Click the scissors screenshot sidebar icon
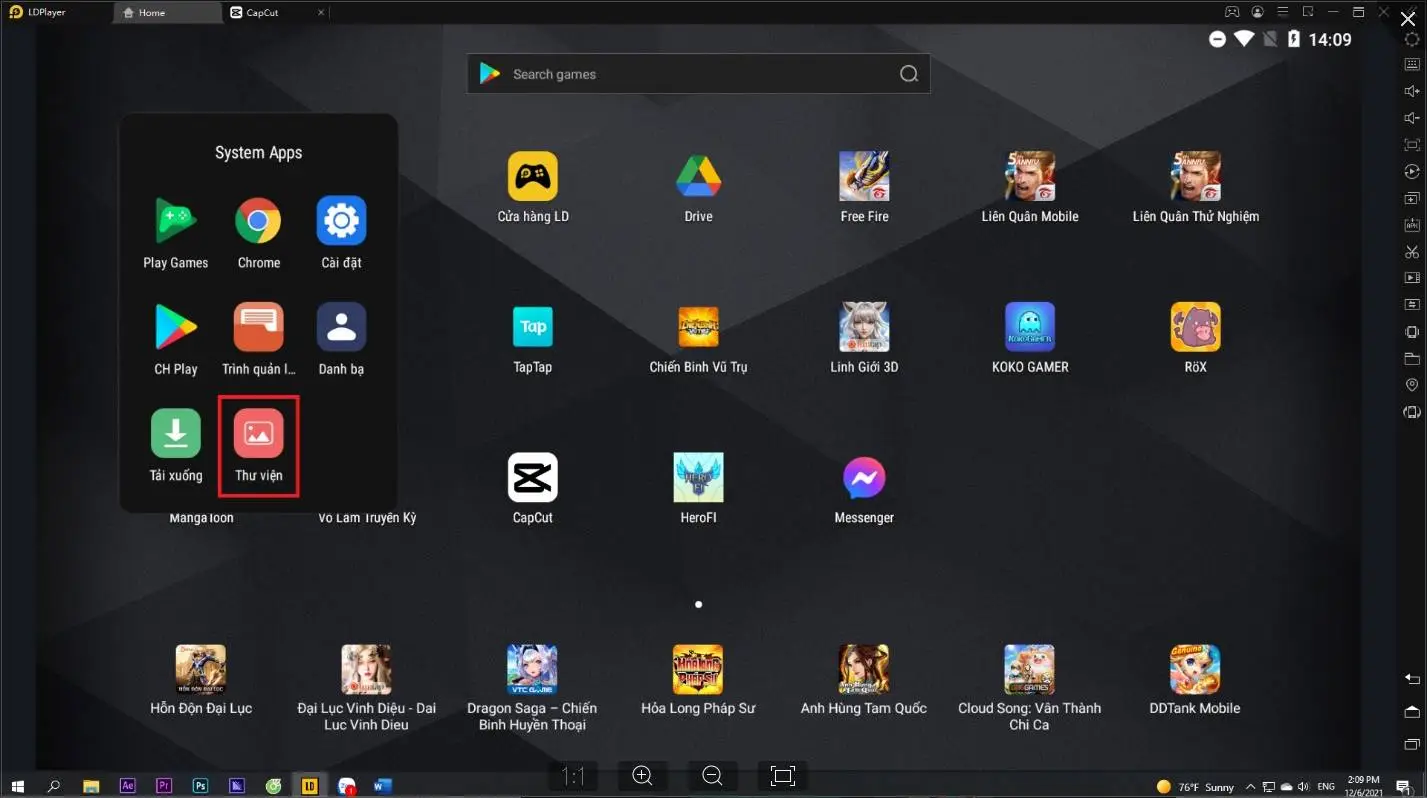Viewport: 1427px width, 798px height. [1412, 252]
